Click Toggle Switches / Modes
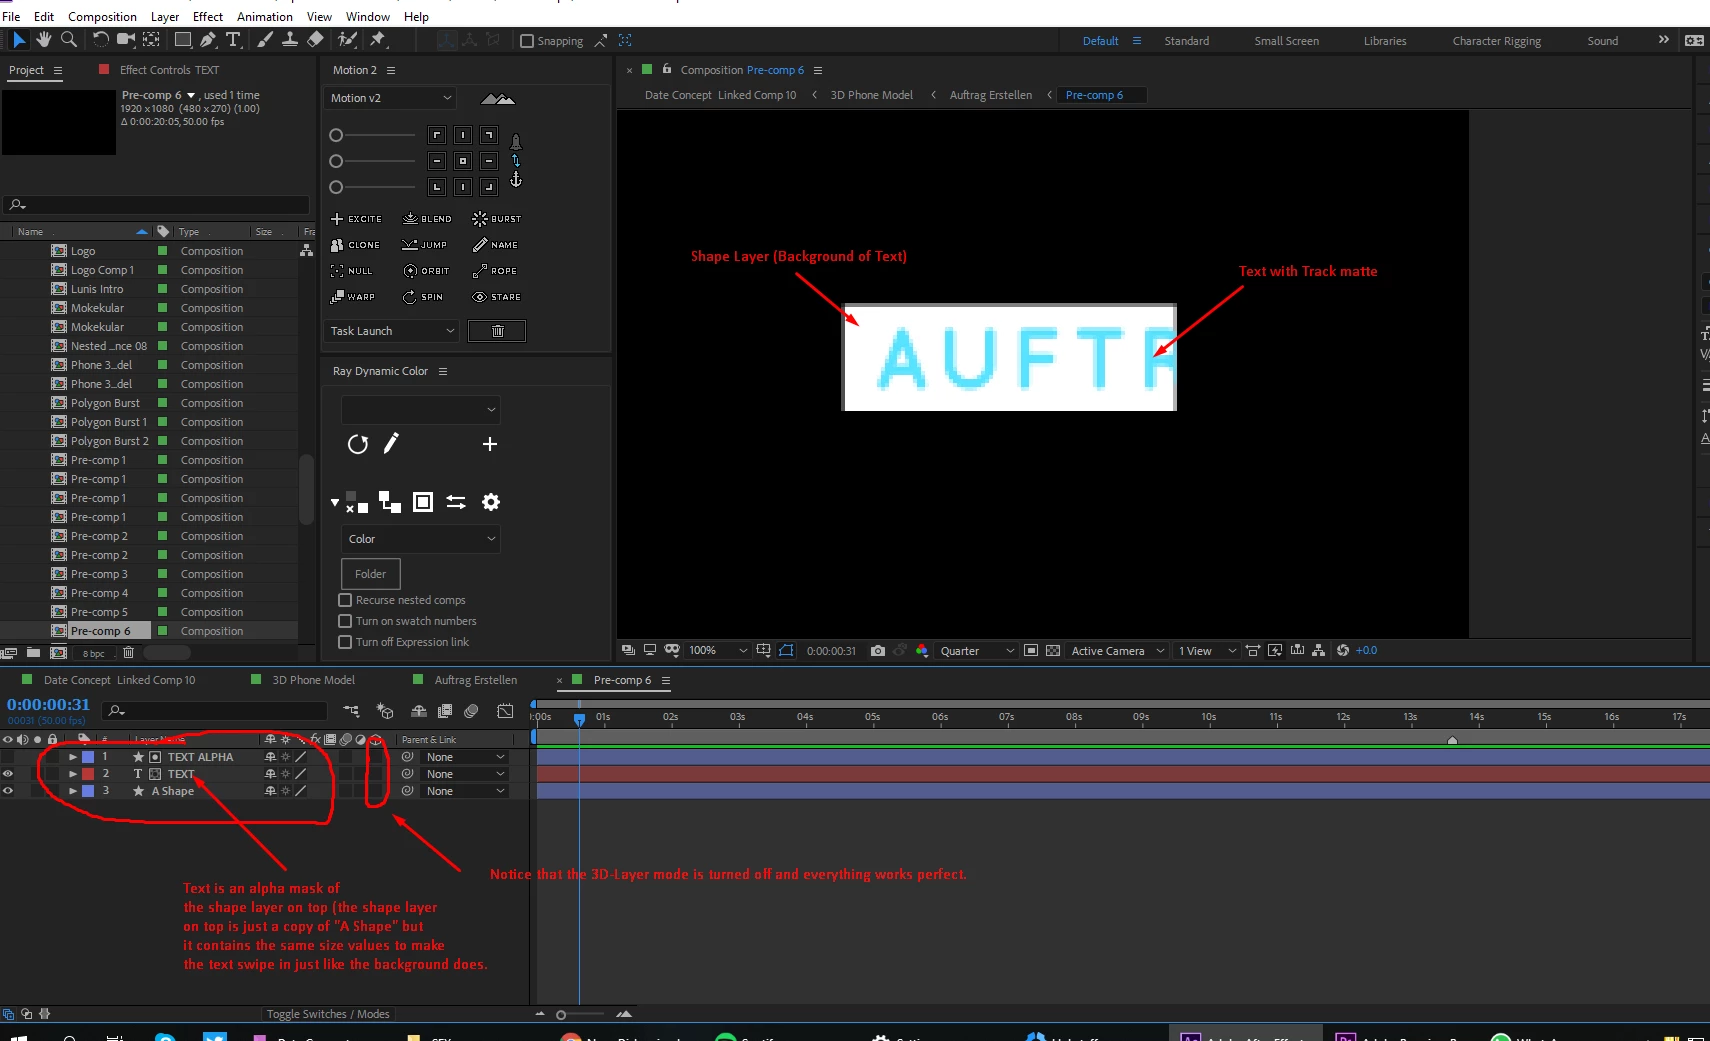Image resolution: width=1710 pixels, height=1041 pixels. [328, 1014]
